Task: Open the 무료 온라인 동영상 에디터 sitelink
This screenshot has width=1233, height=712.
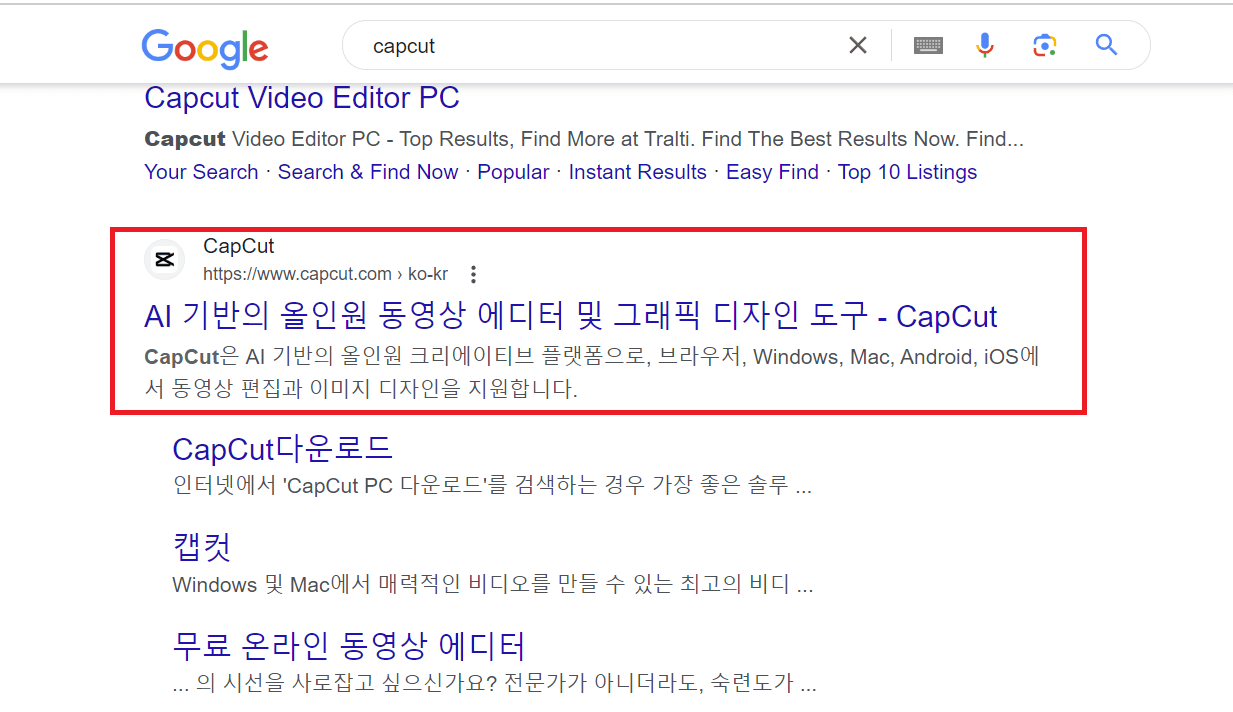Action: click(349, 645)
